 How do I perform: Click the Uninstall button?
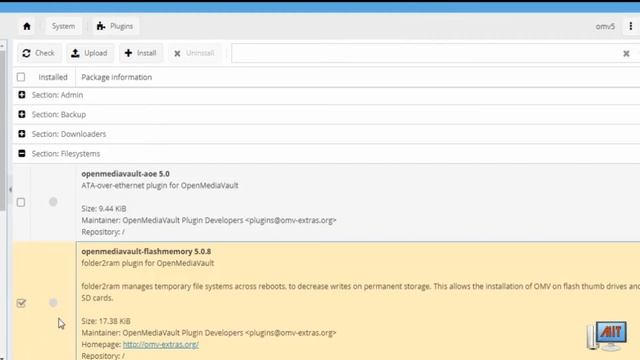tap(194, 53)
